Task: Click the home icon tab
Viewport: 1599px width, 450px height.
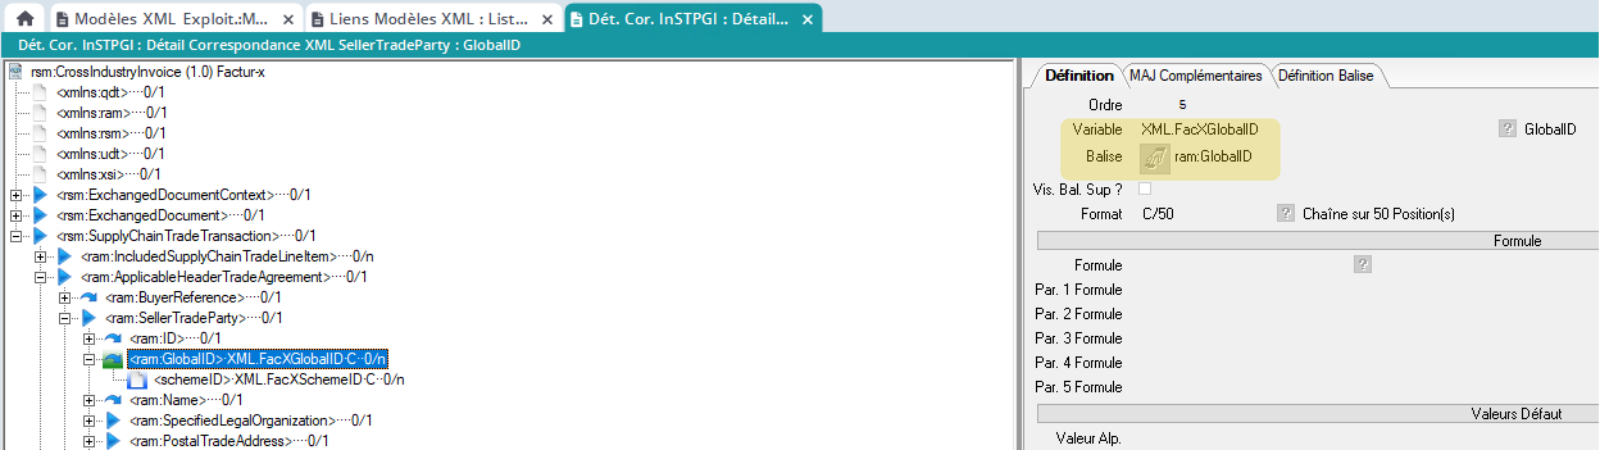Action: [25, 18]
